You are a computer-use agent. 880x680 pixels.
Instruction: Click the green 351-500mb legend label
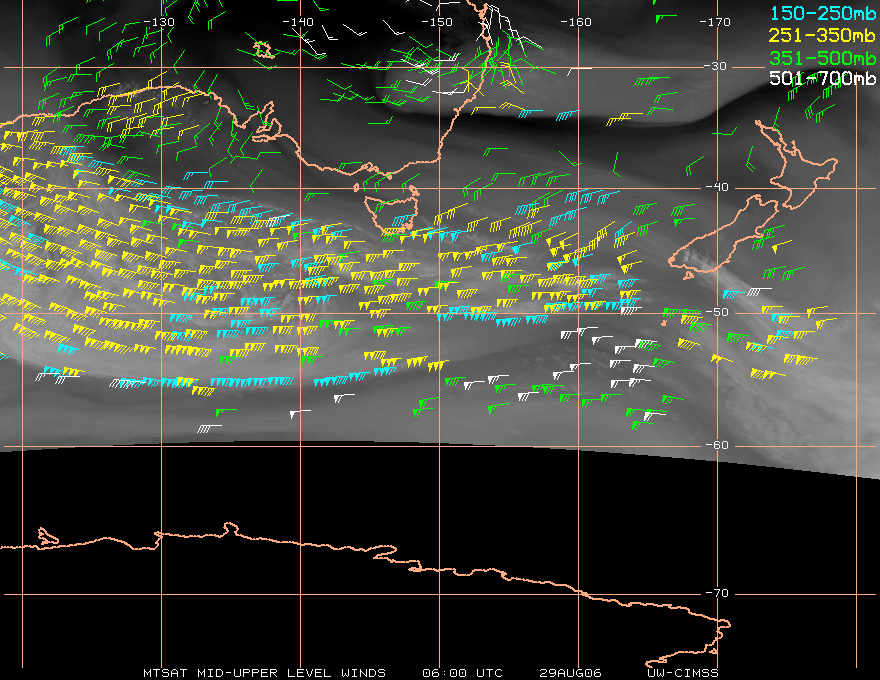(824, 56)
